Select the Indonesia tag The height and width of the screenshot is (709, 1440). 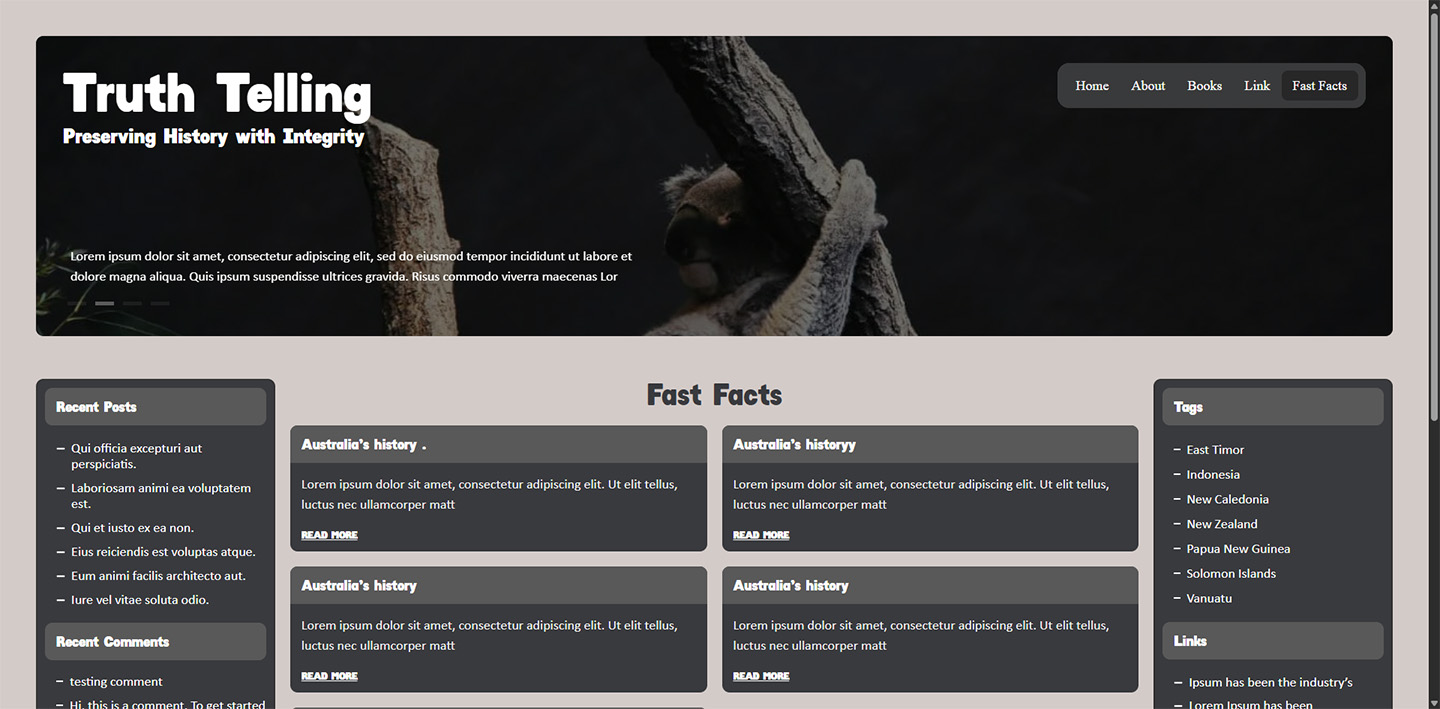pos(1213,475)
